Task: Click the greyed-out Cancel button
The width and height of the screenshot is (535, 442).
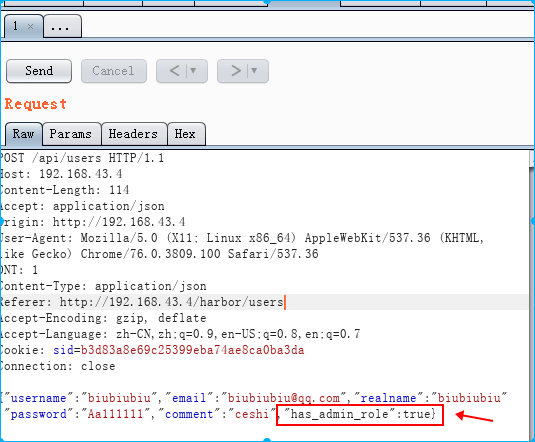Action: pyautogui.click(x=114, y=71)
